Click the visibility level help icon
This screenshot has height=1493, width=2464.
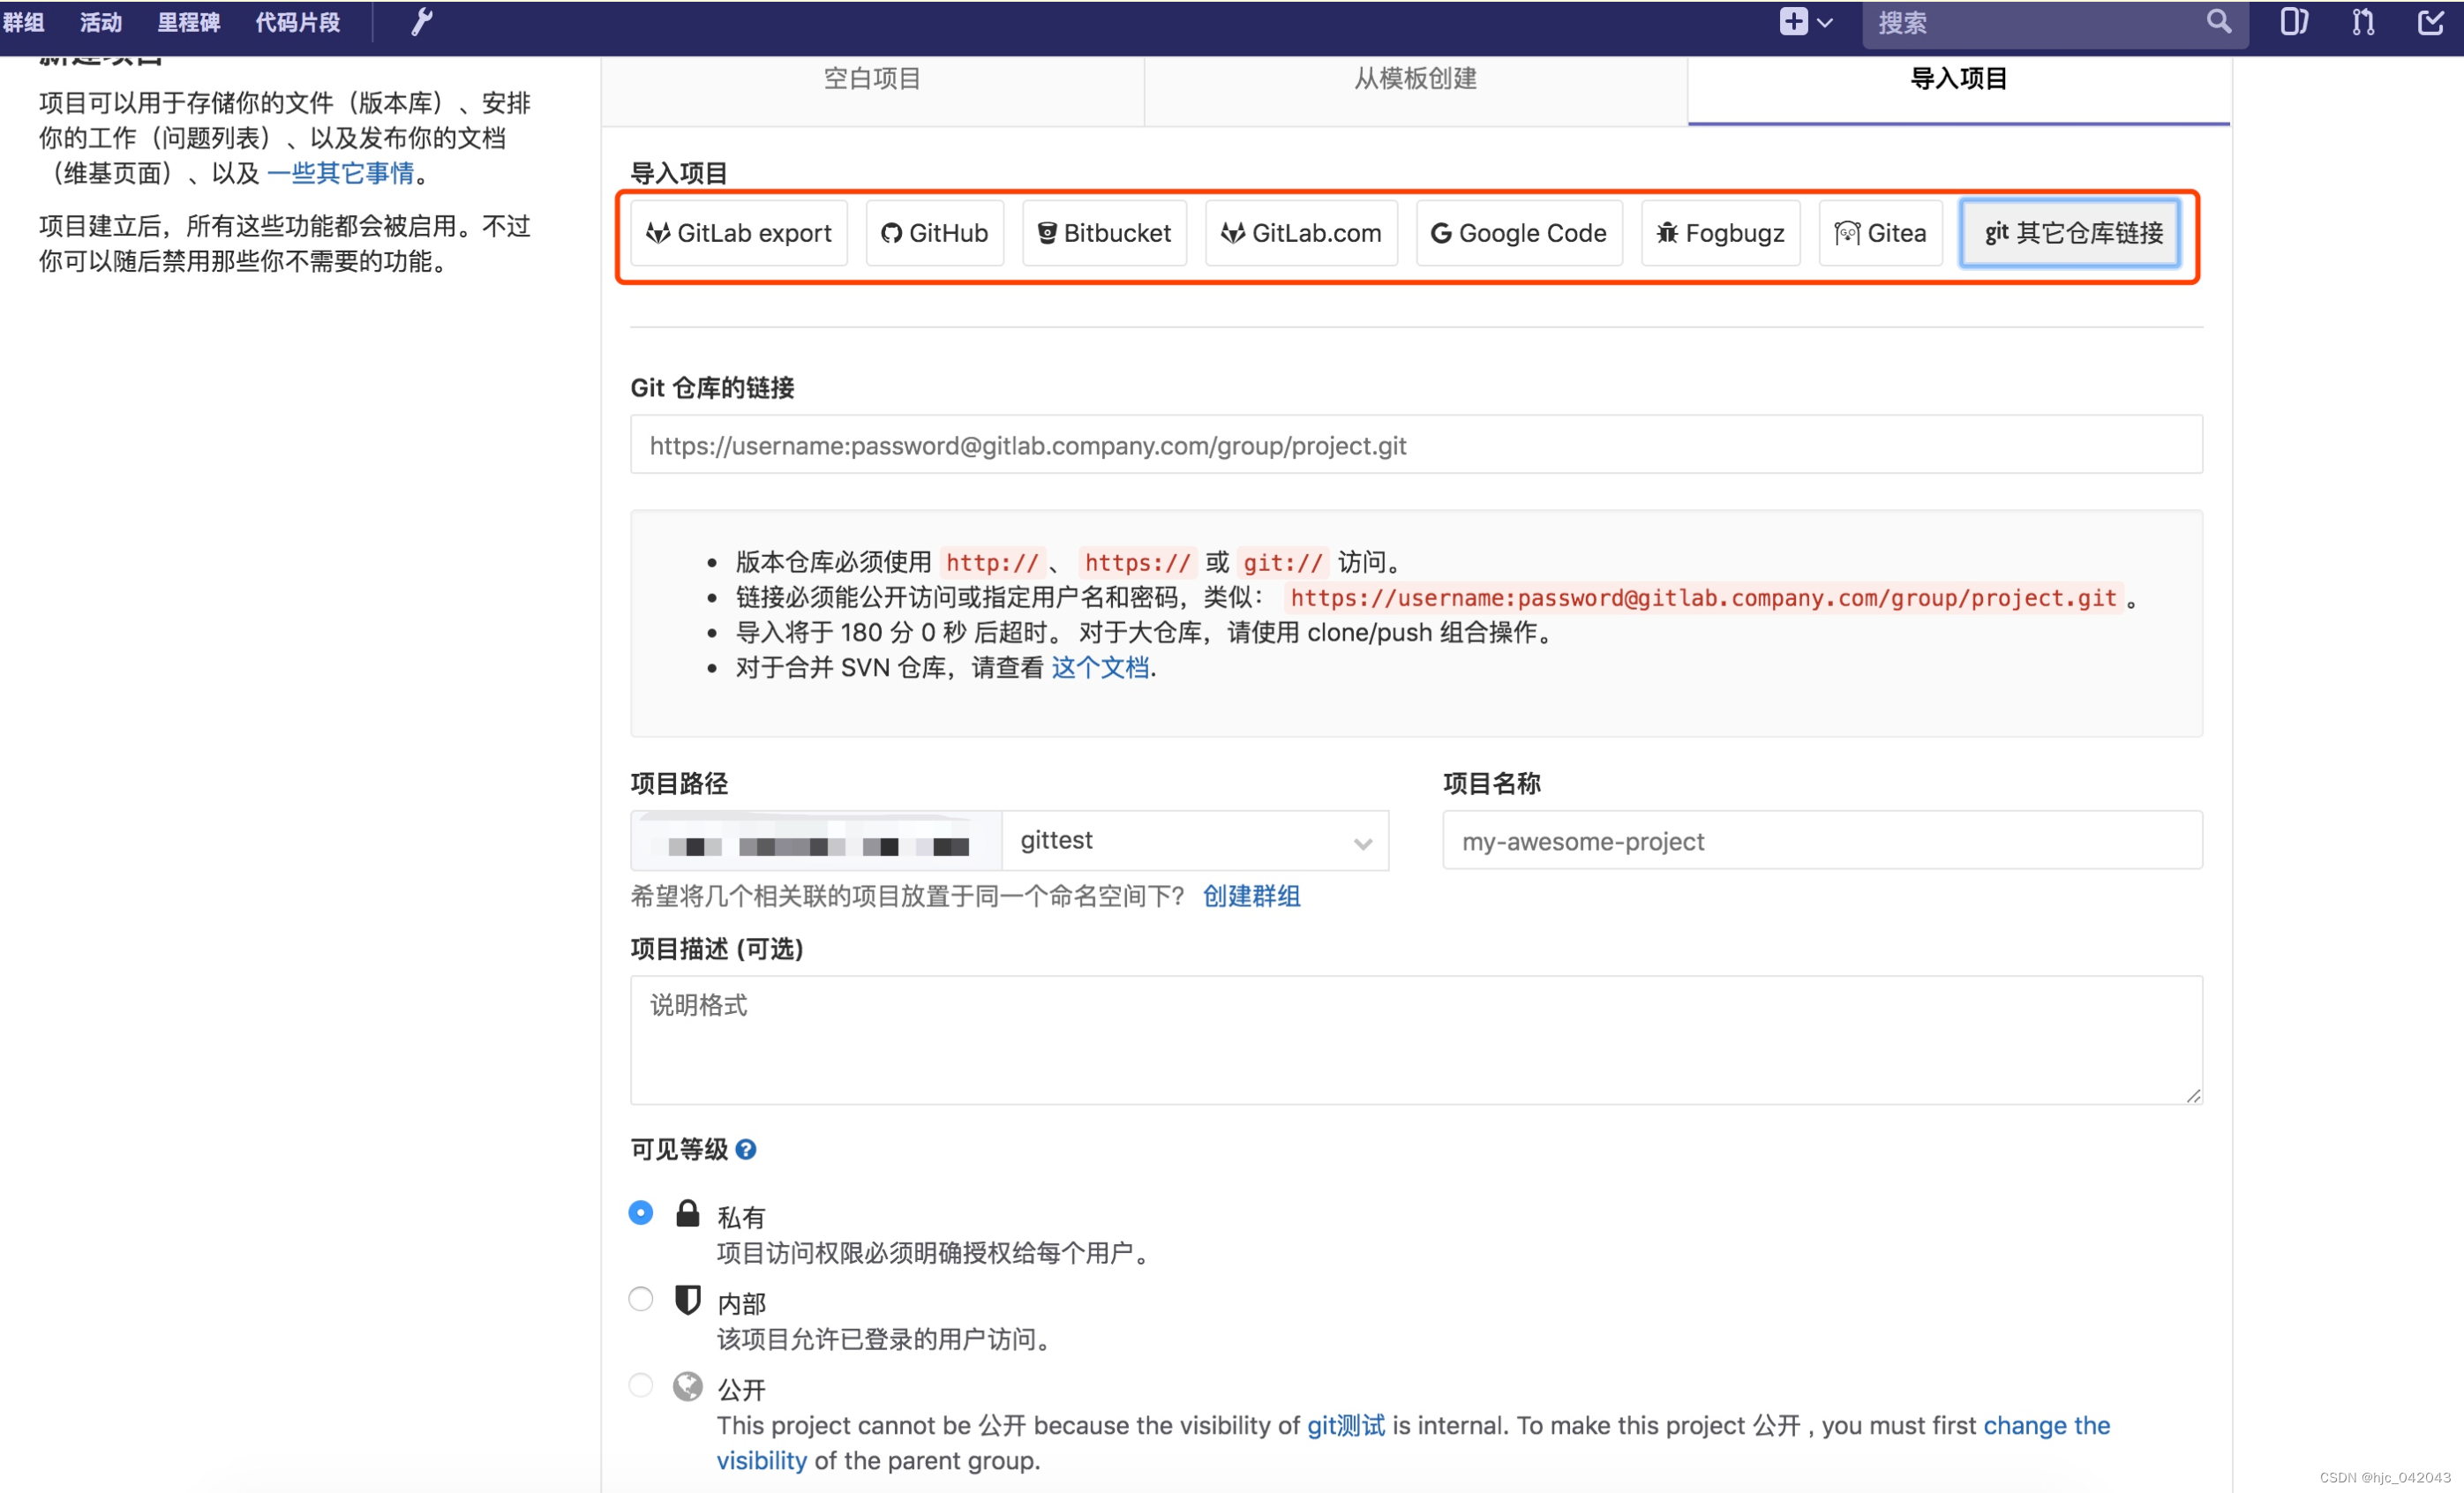745,1149
